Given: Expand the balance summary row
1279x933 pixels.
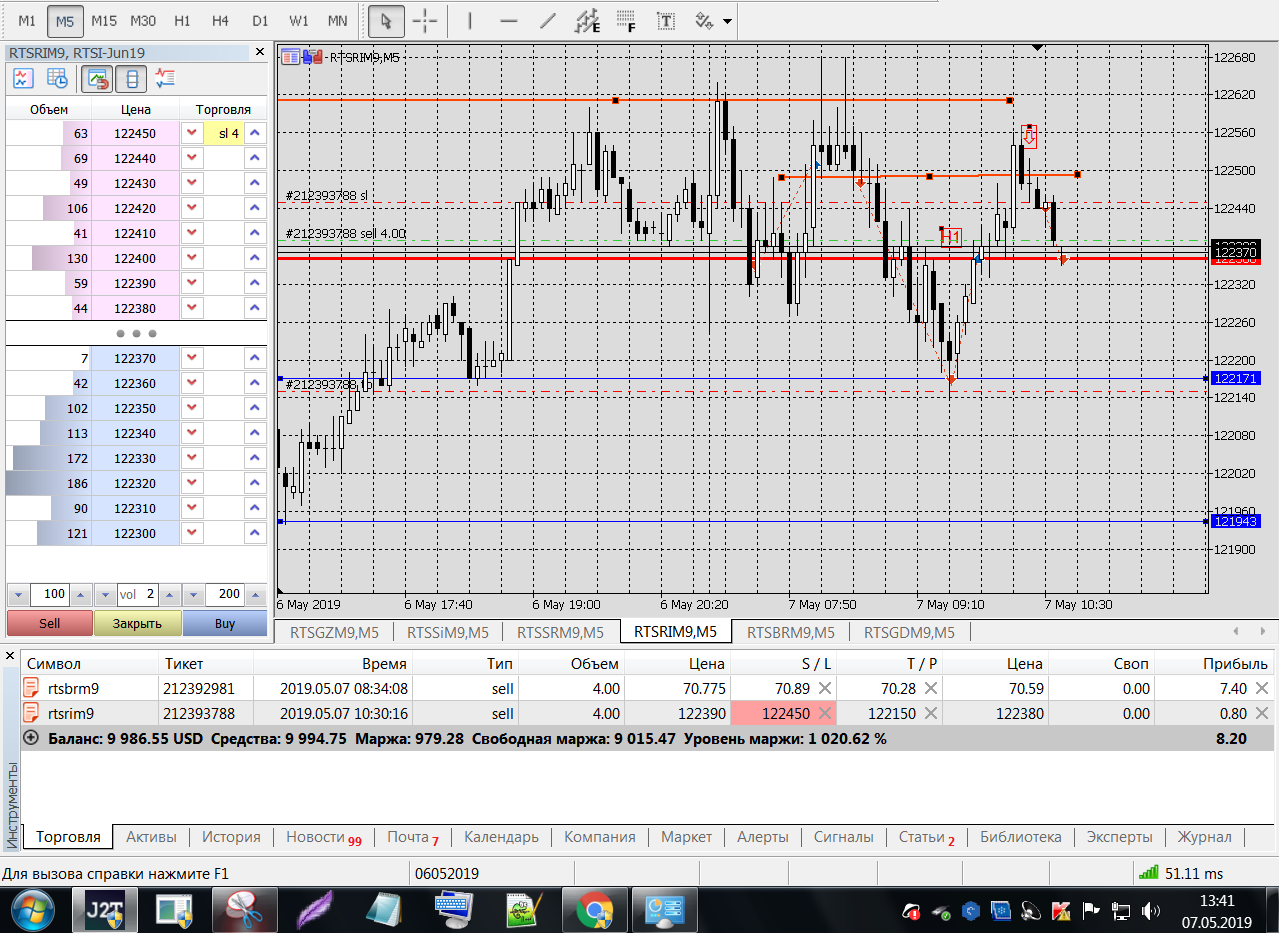Looking at the screenshot, I should [30, 738].
